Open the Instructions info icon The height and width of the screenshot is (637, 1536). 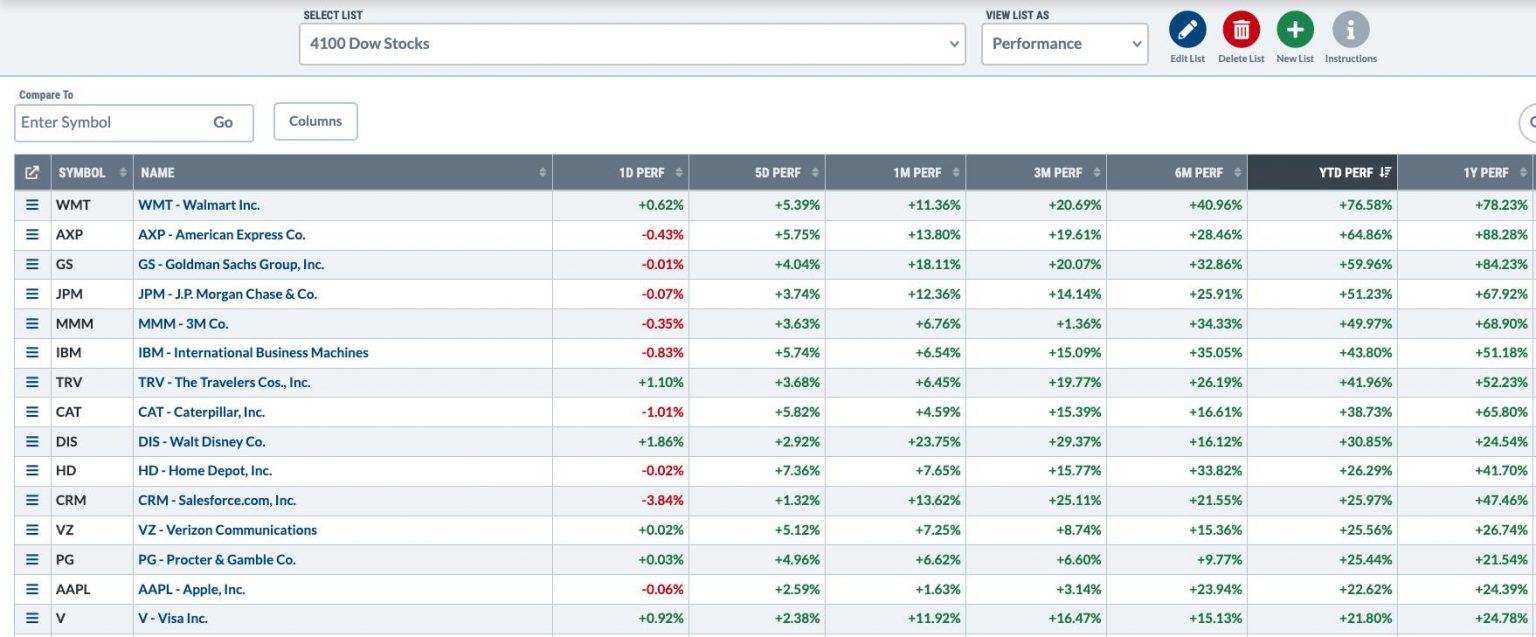pyautogui.click(x=1351, y=30)
